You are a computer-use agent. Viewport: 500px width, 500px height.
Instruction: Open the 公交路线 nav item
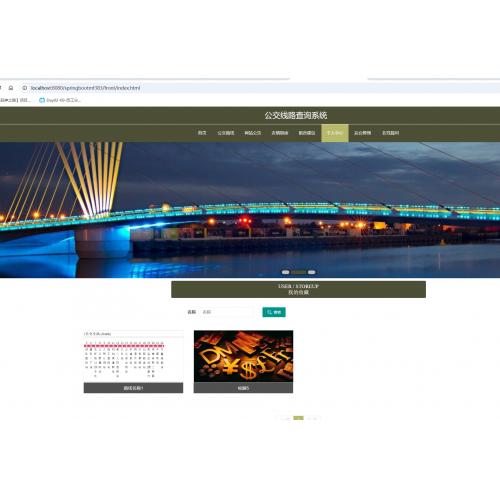(226, 133)
